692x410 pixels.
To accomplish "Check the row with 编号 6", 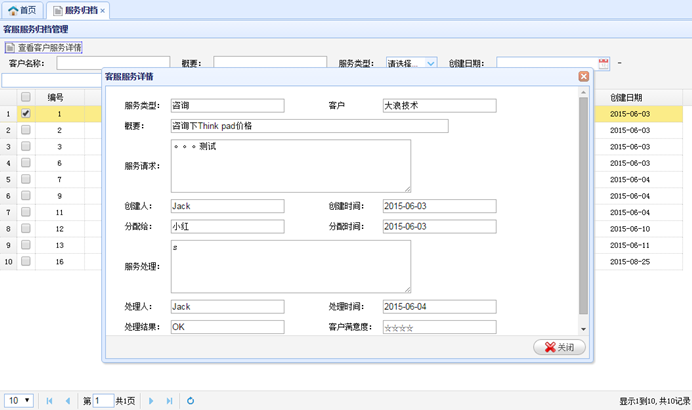I will (x=26, y=163).
